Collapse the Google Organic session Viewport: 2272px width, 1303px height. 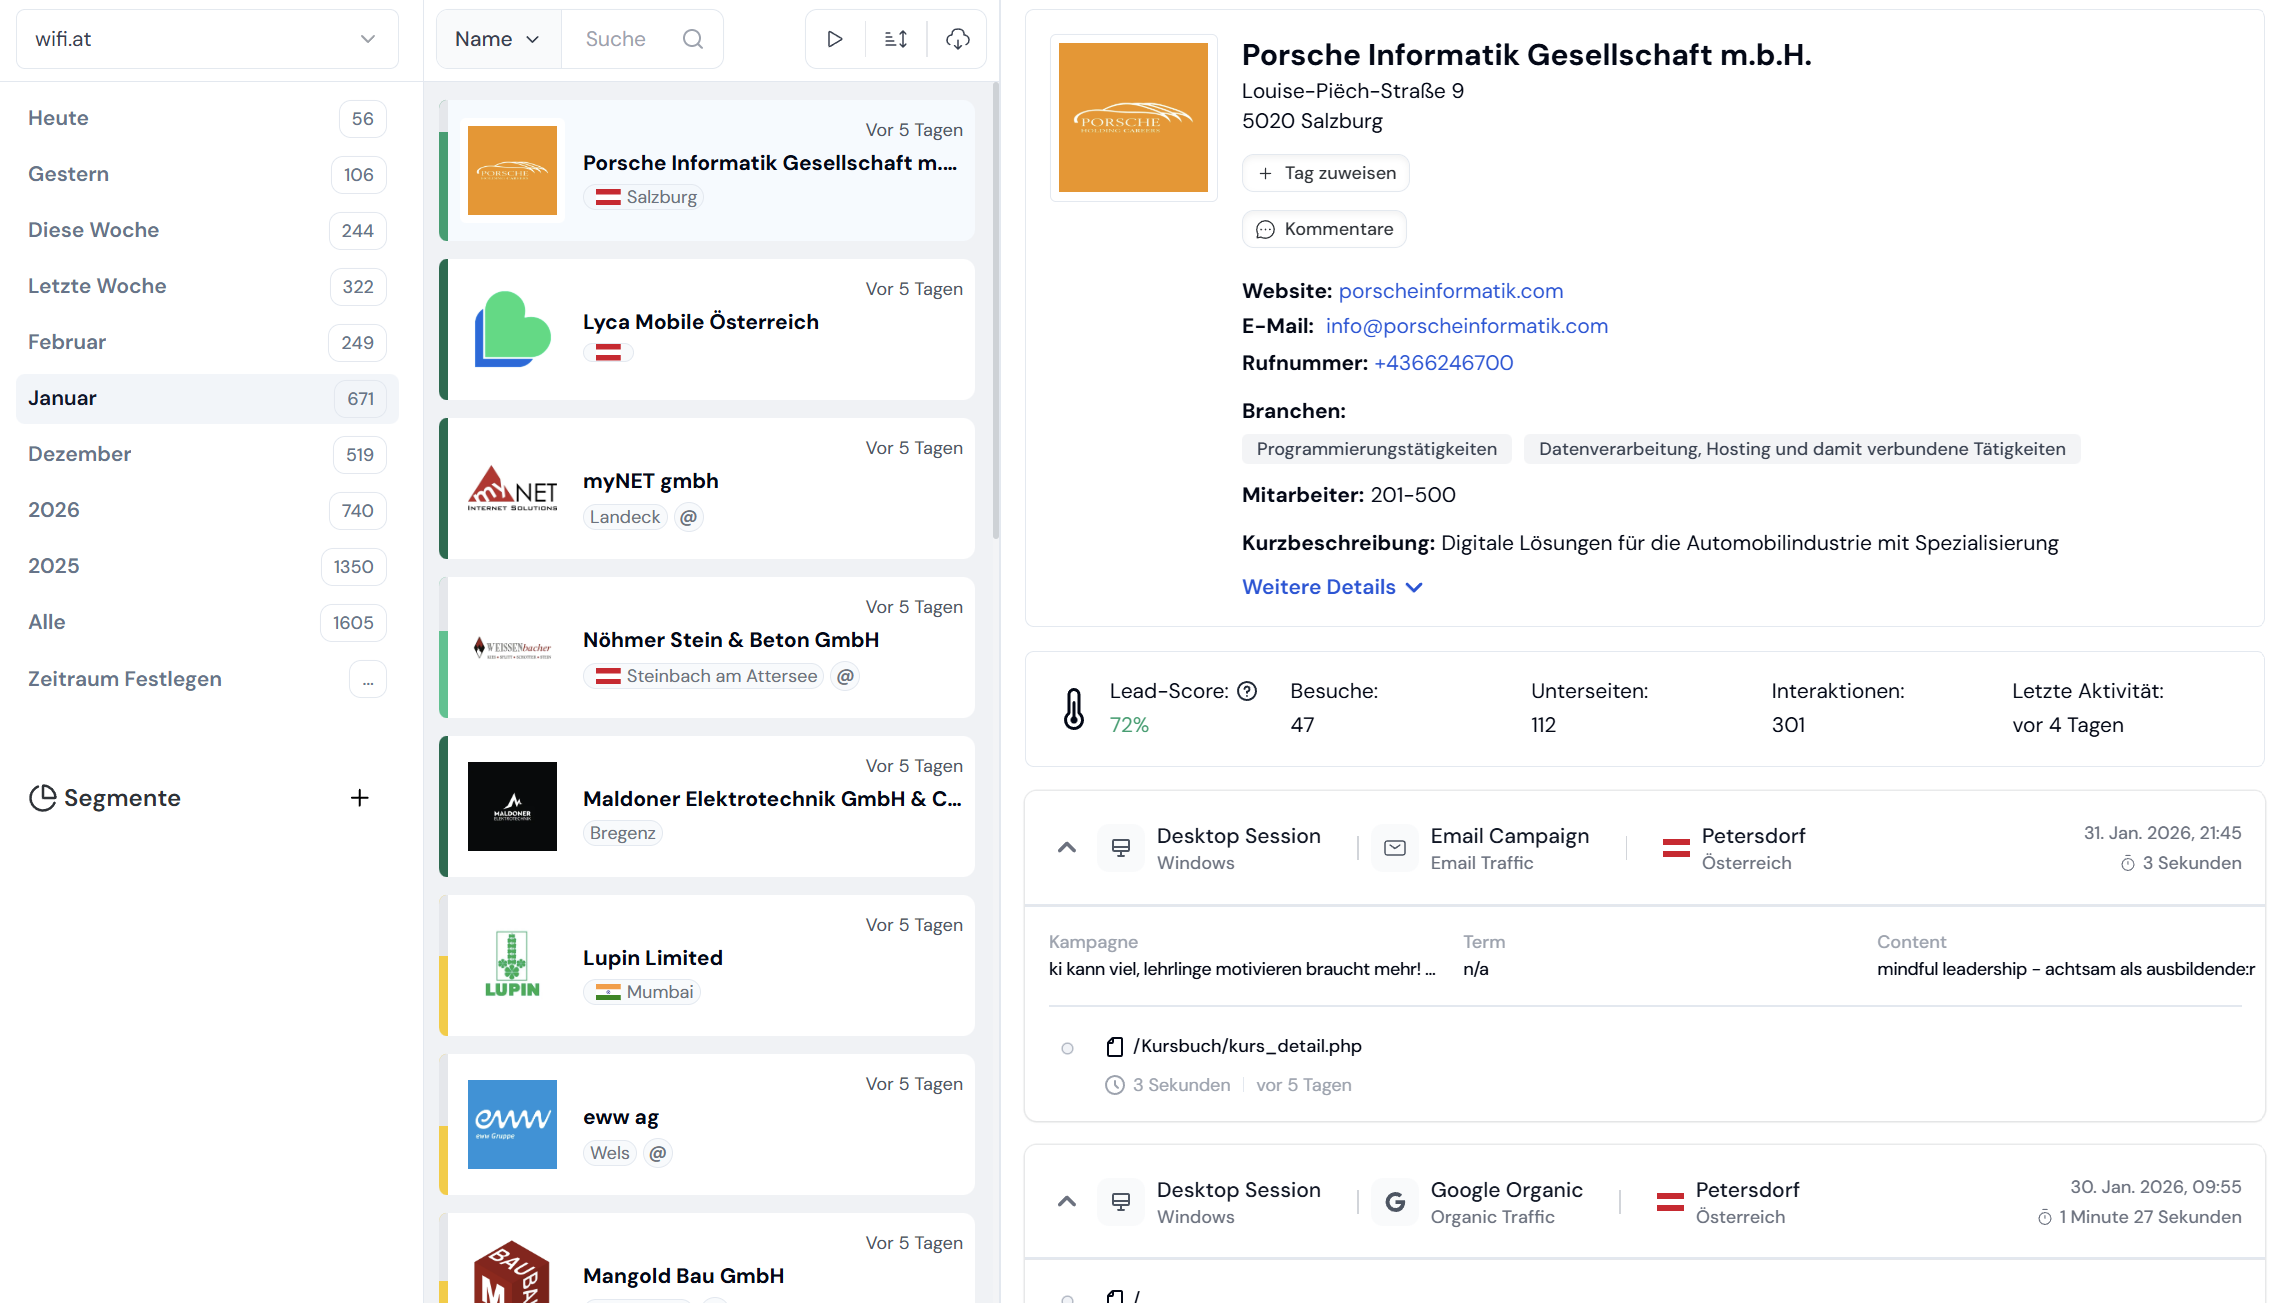[1067, 1202]
